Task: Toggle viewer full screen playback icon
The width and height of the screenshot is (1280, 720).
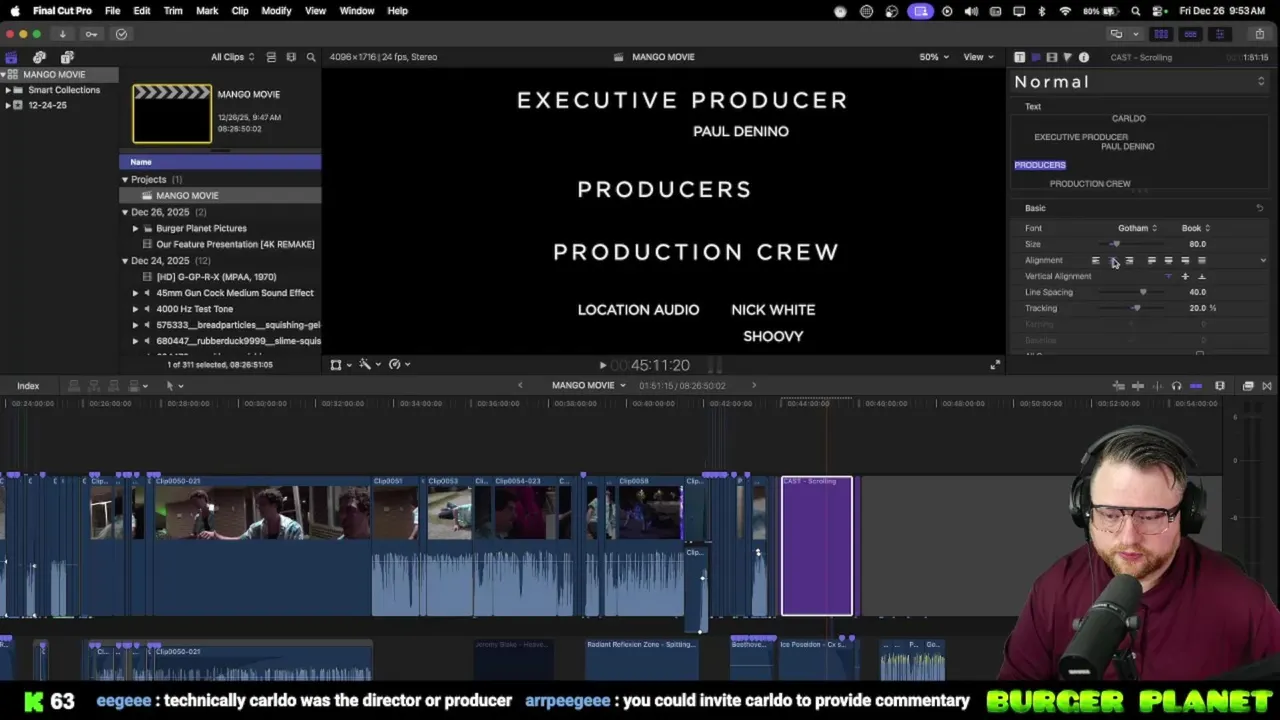Action: pyautogui.click(x=994, y=365)
